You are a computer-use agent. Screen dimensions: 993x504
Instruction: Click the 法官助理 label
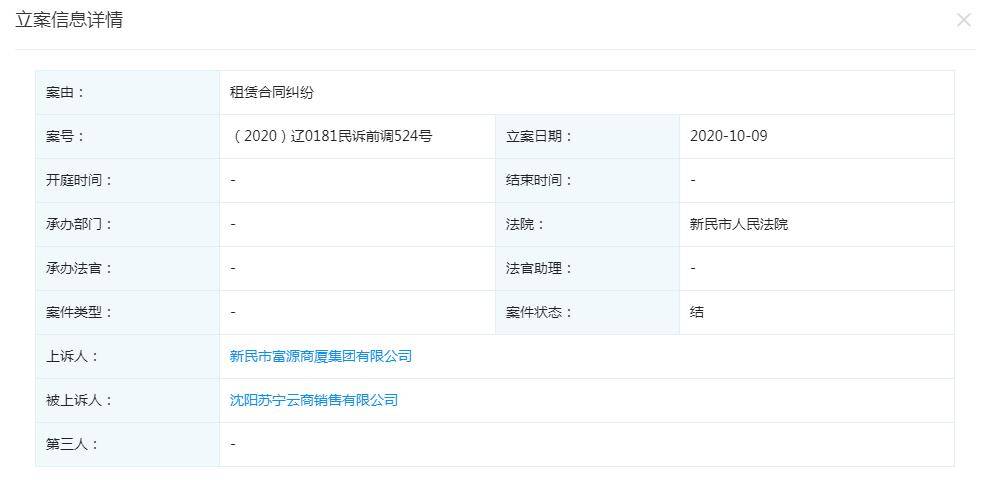pyautogui.click(x=539, y=268)
